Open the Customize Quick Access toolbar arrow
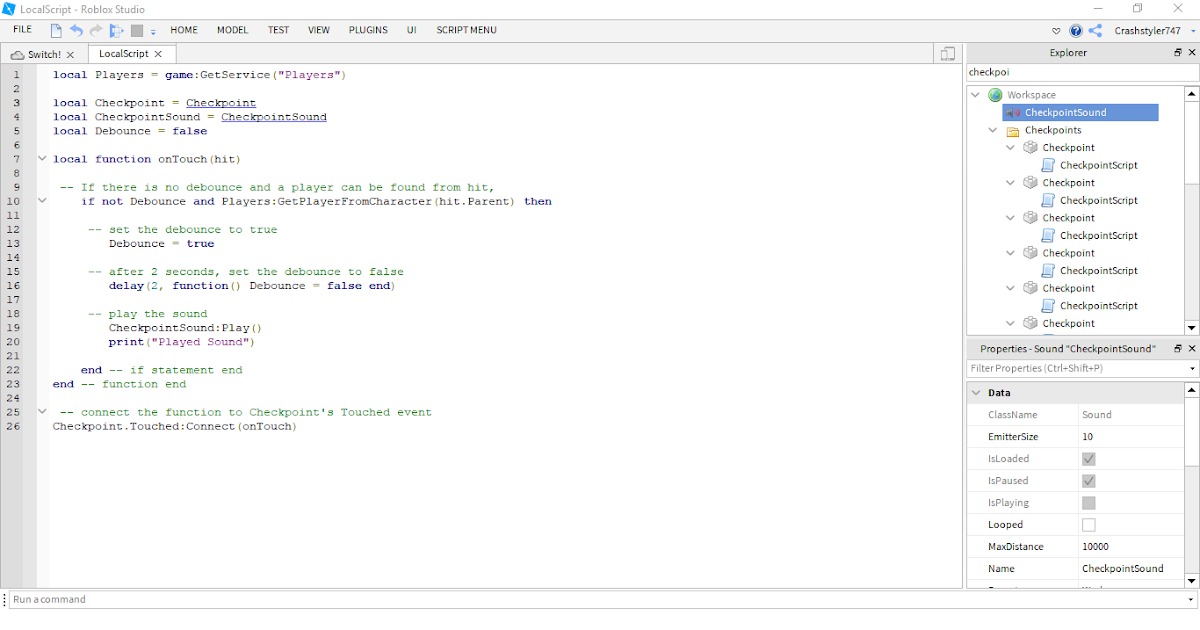This screenshot has width=1200, height=630. 153,32
